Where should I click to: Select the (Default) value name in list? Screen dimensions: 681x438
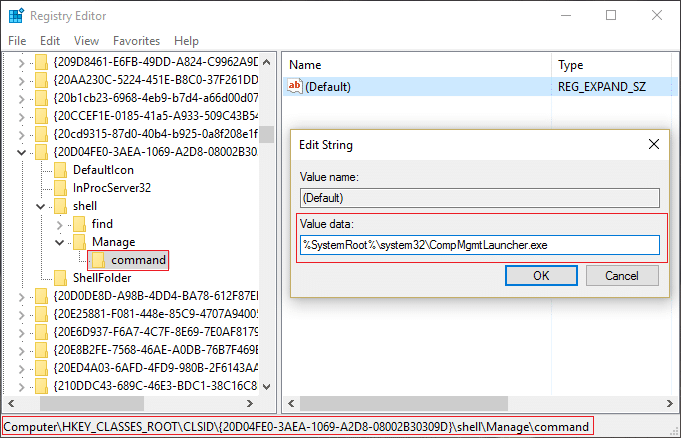click(x=328, y=87)
